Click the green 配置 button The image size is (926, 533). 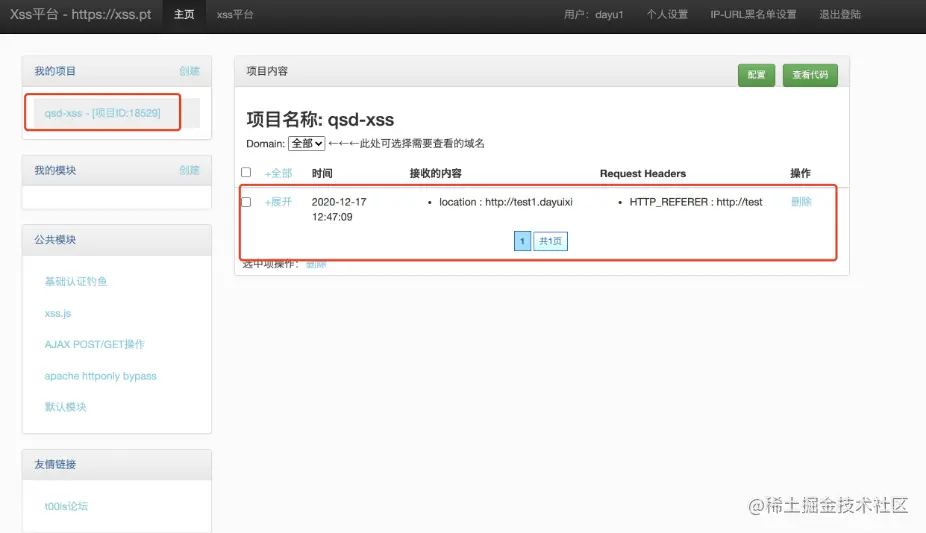pyautogui.click(x=757, y=75)
